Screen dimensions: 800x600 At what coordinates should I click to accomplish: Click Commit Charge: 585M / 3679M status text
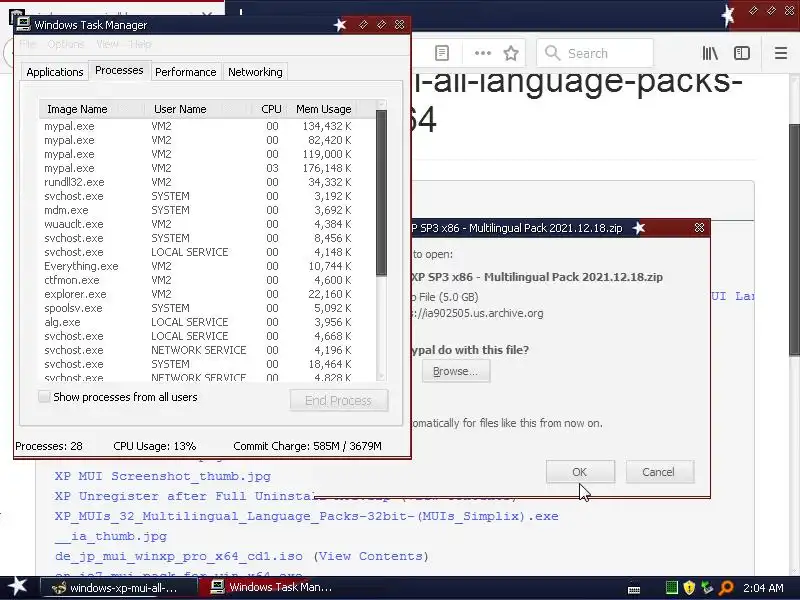coord(308,446)
